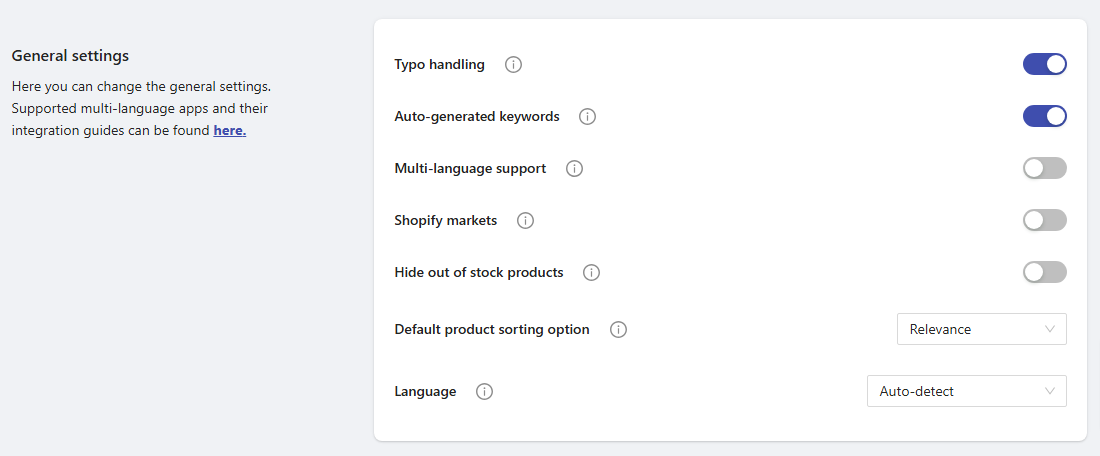The image size is (1100, 456).
Task: Show info for Auto-generated keywords
Action: coord(588,117)
